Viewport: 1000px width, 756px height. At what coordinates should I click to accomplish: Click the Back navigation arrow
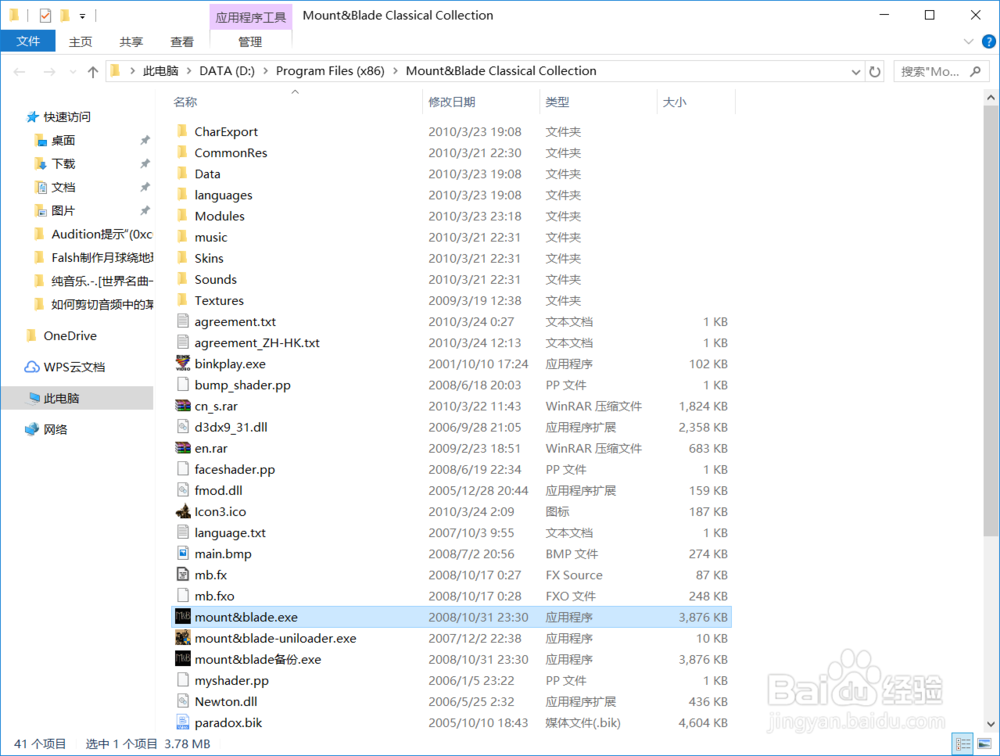tap(19, 71)
